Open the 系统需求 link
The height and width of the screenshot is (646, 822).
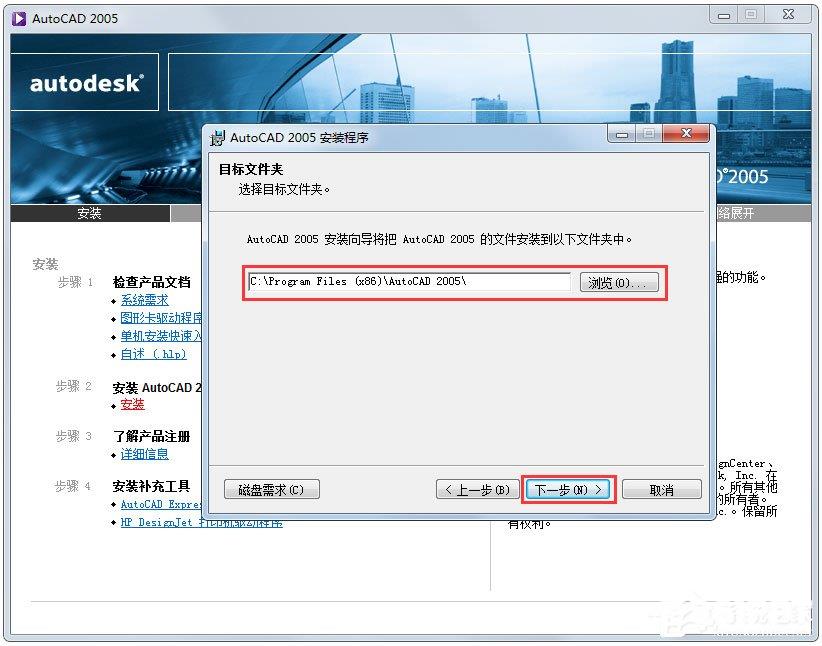click(x=145, y=300)
